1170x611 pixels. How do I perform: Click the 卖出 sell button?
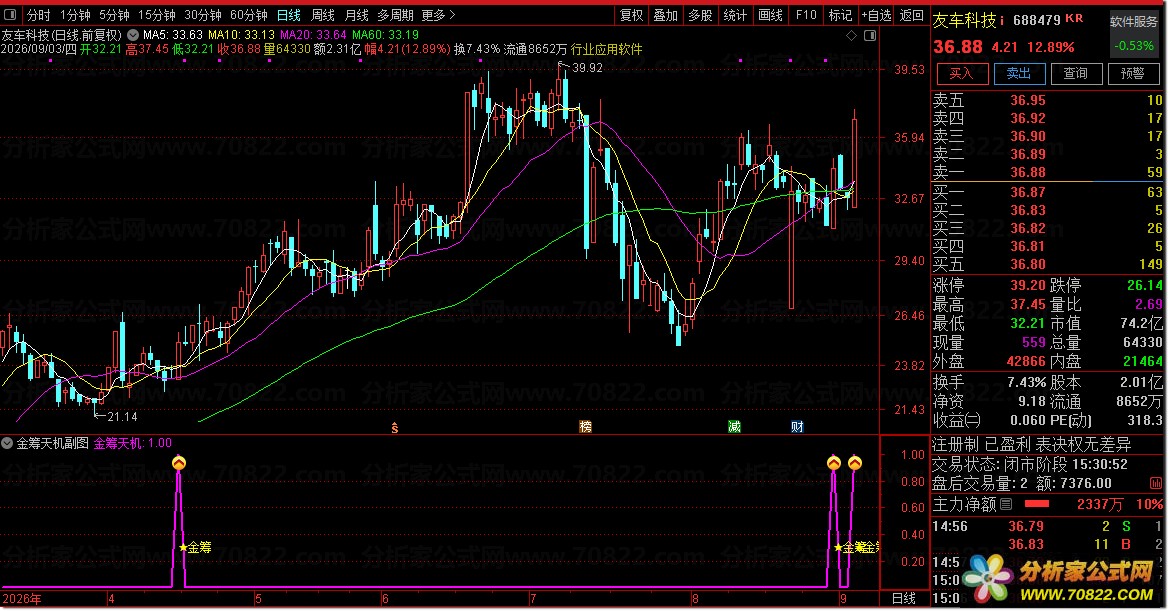[x=1019, y=73]
